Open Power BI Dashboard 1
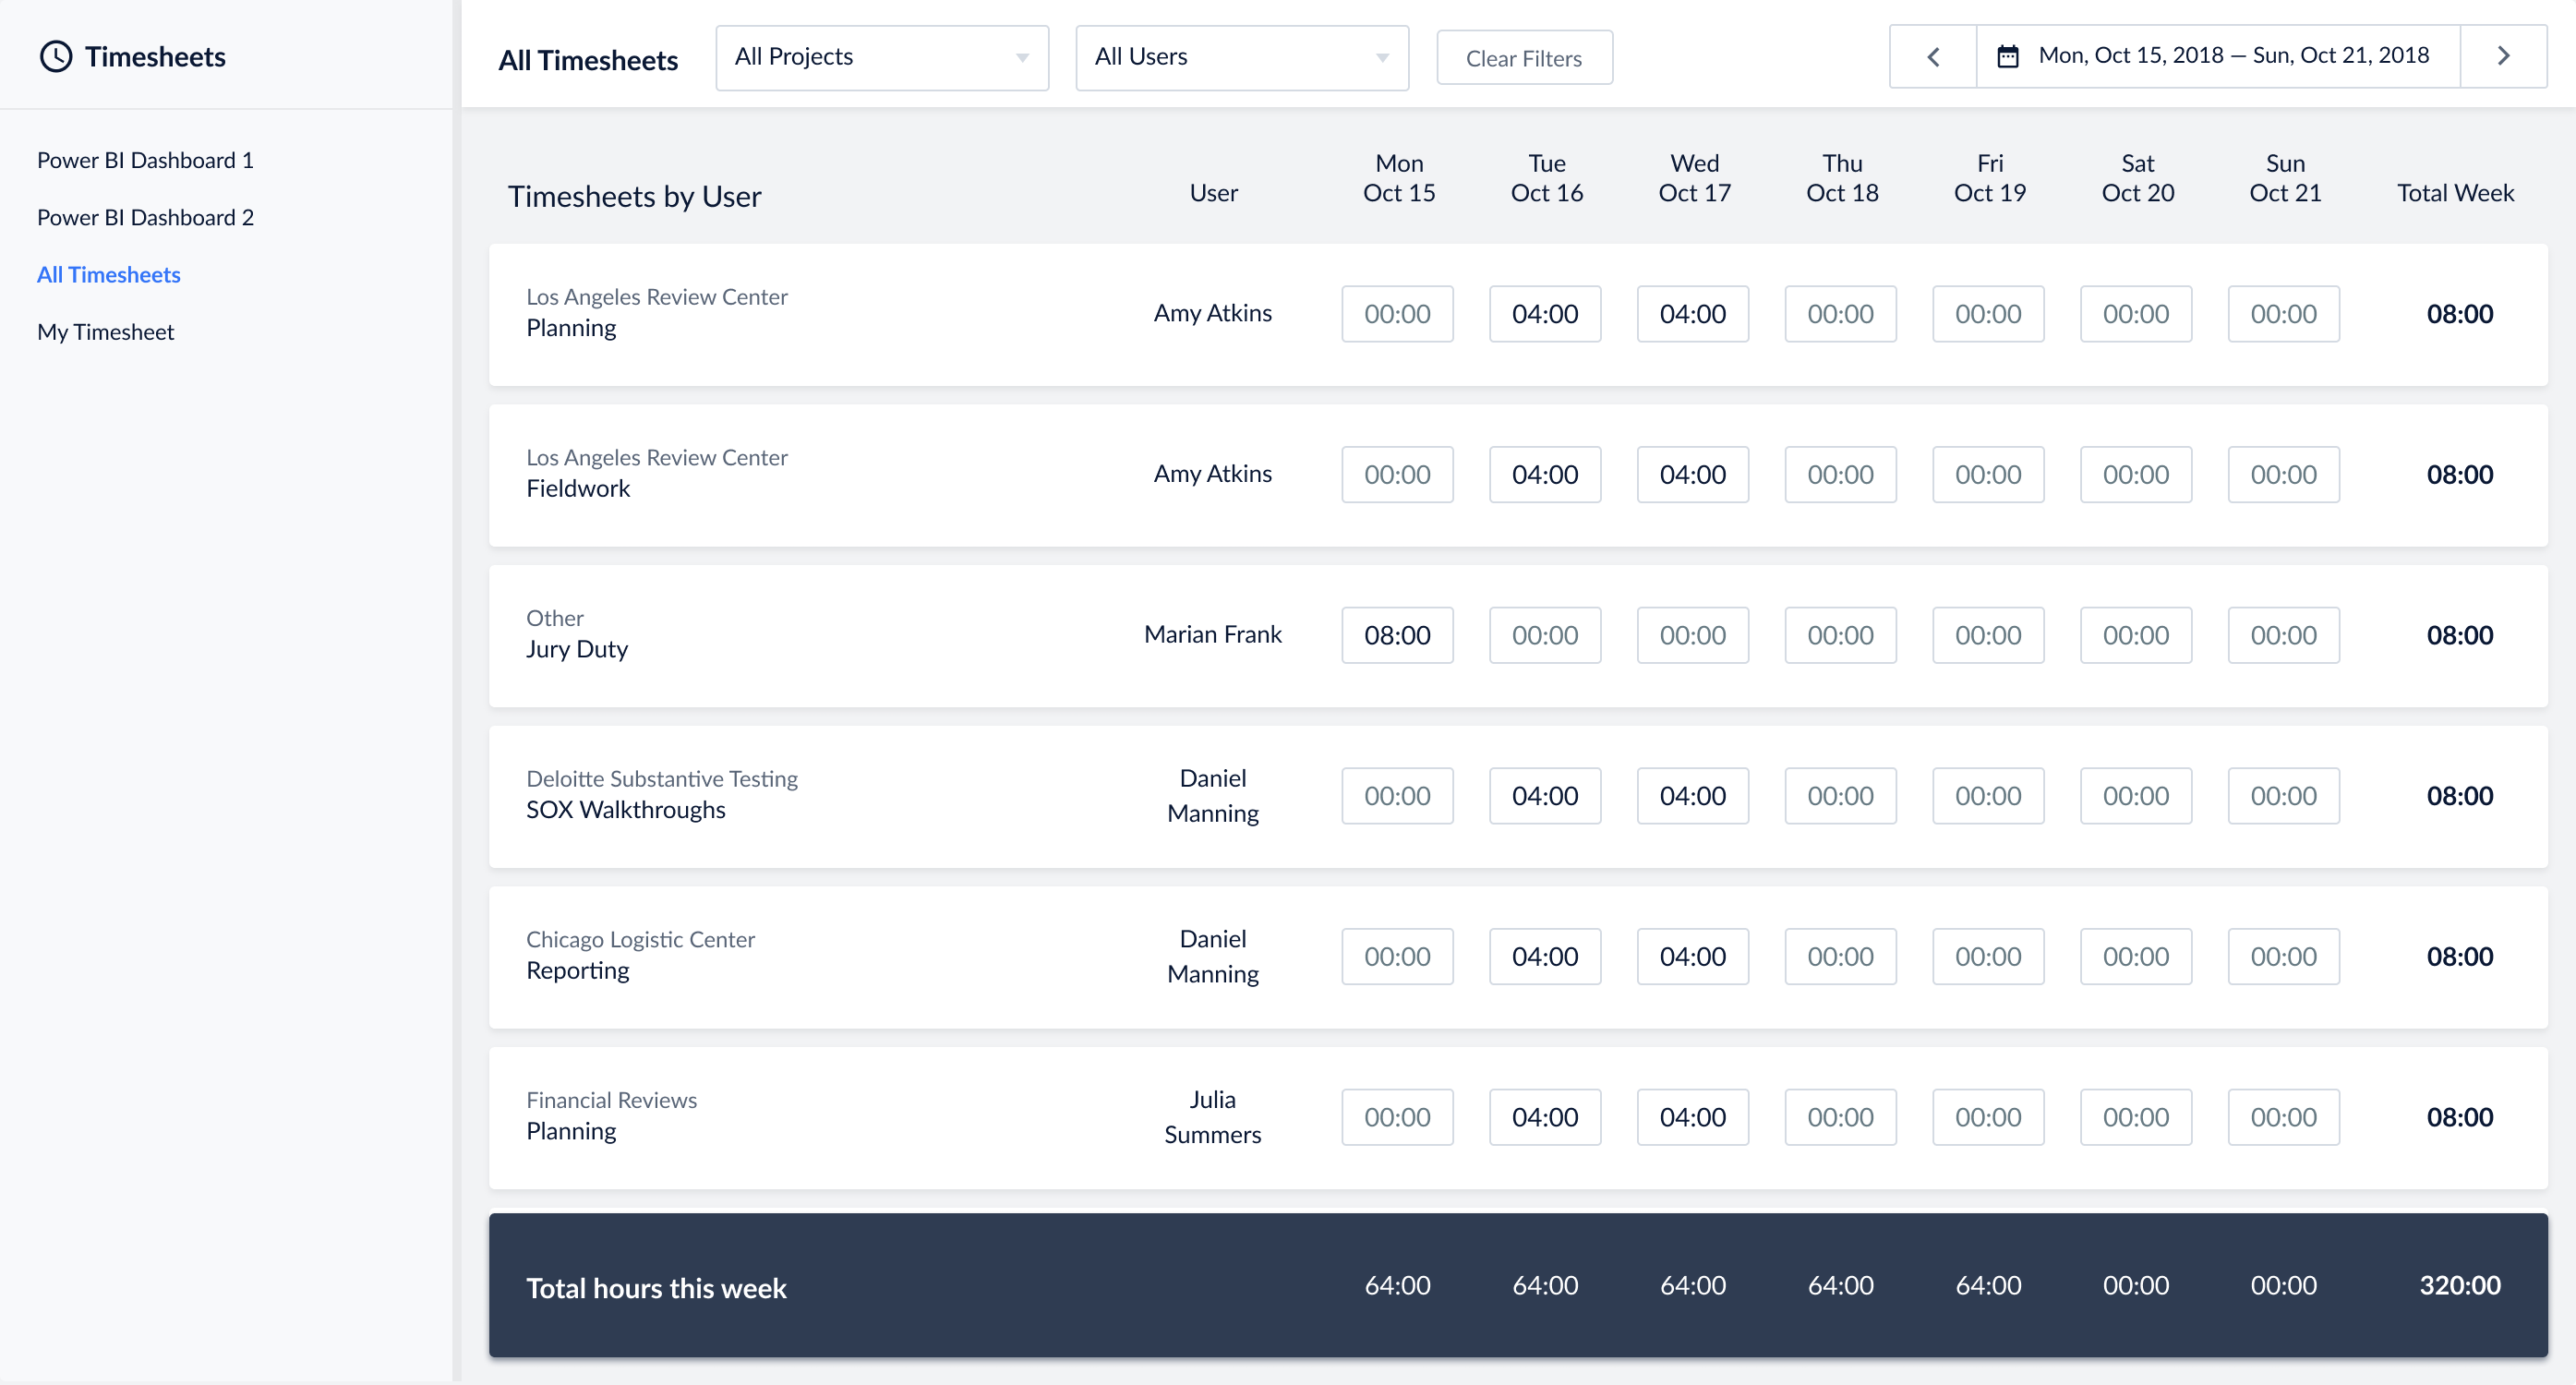 [145, 159]
